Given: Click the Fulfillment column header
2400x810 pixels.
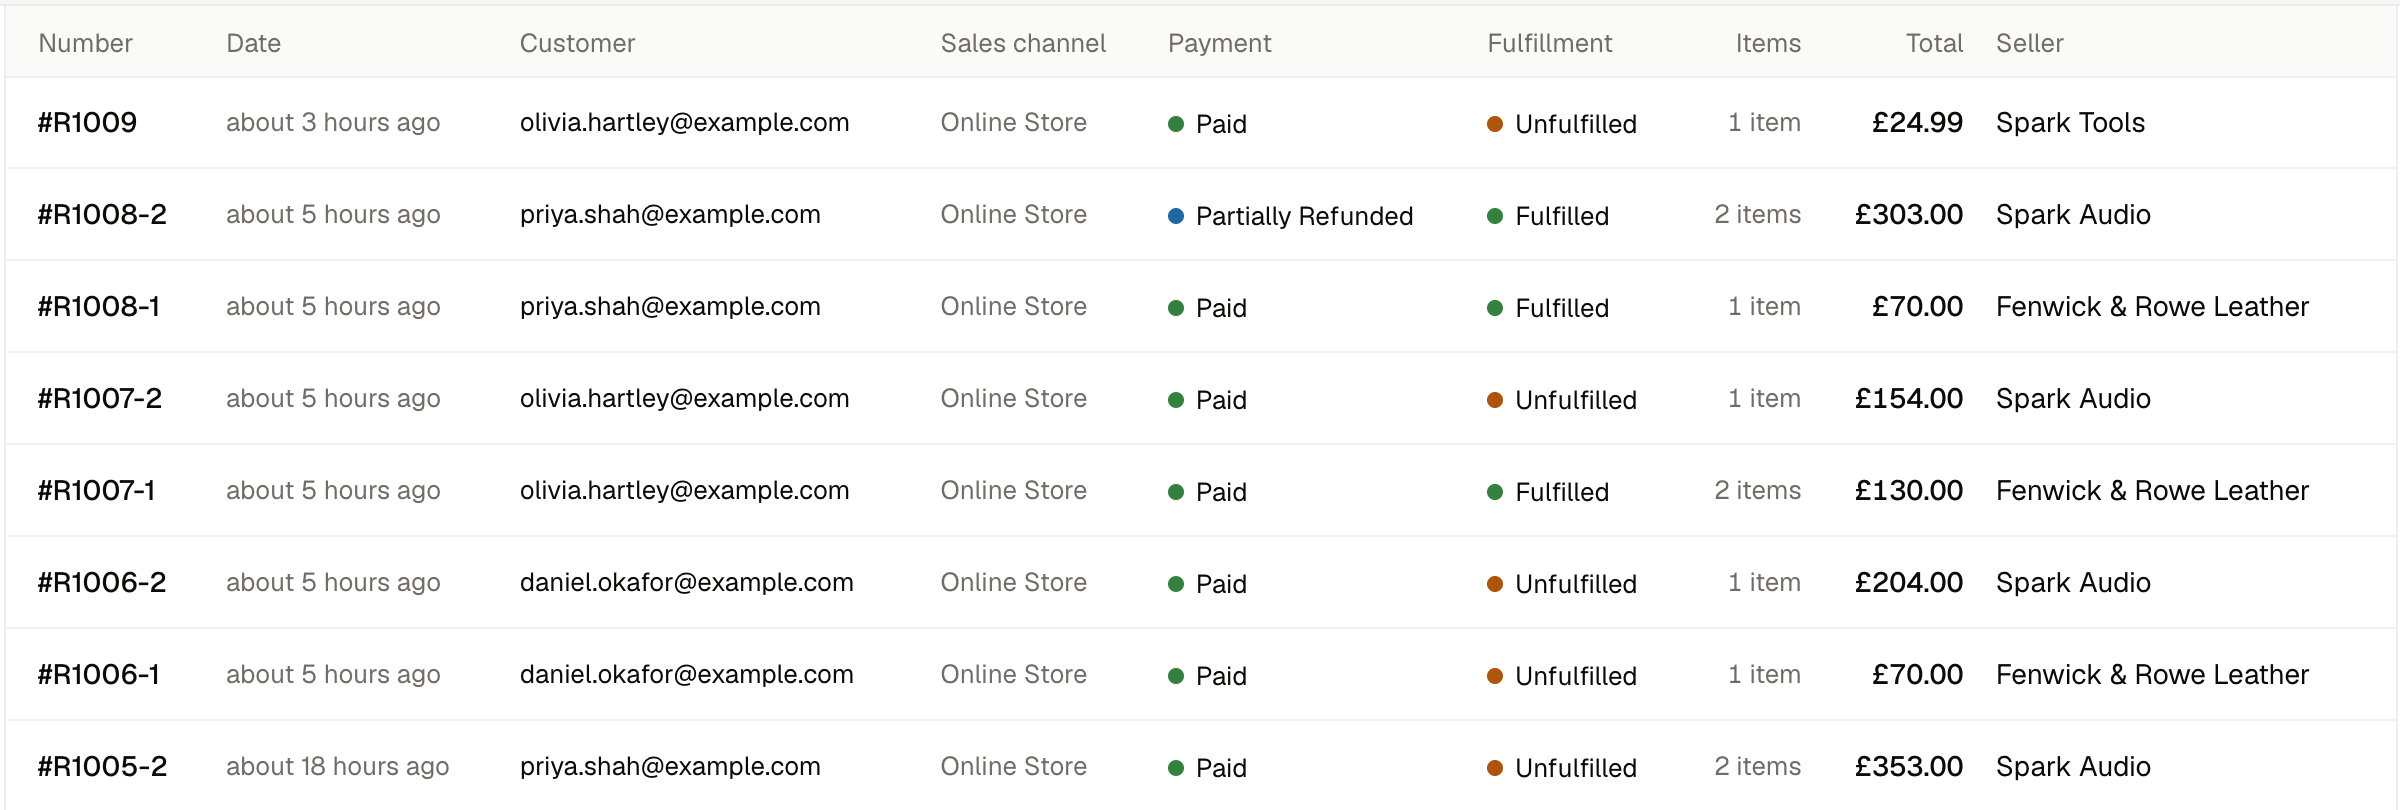Looking at the screenshot, I should (1550, 43).
